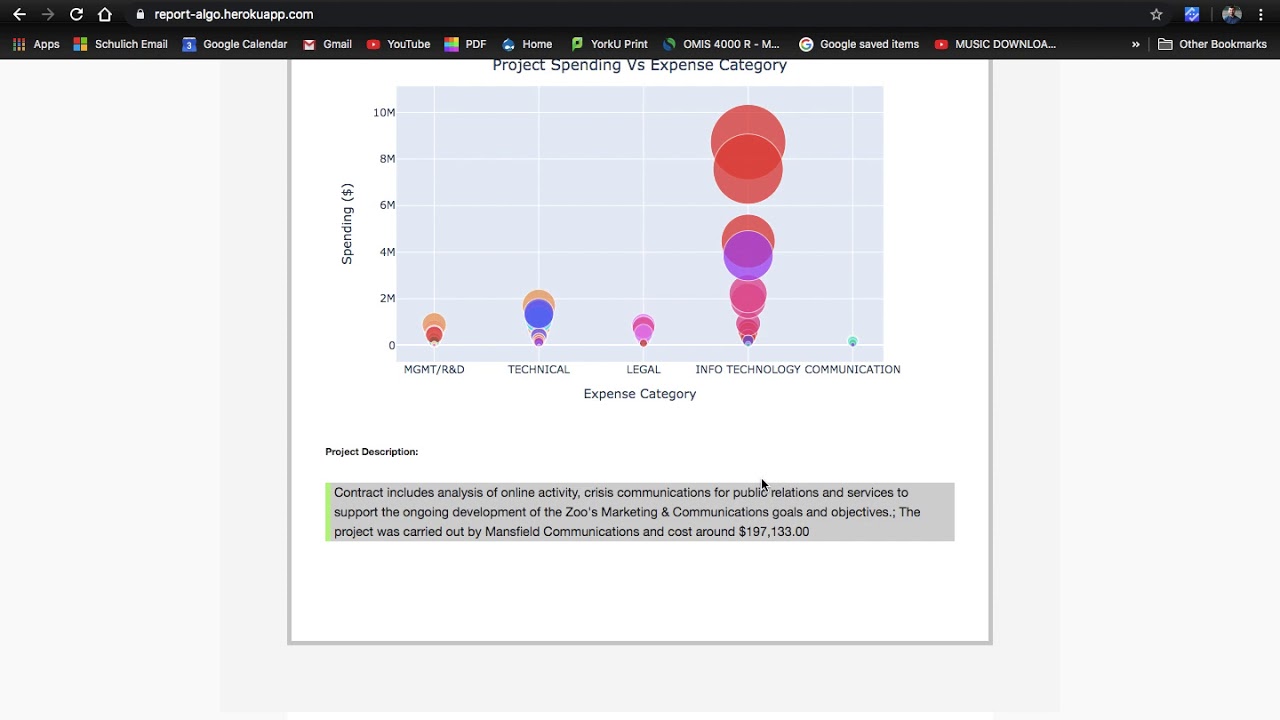Viewport: 1280px width, 720px height.
Task: Click the INFO TECHNOLOGY axis label
Action: pyautogui.click(x=748, y=369)
